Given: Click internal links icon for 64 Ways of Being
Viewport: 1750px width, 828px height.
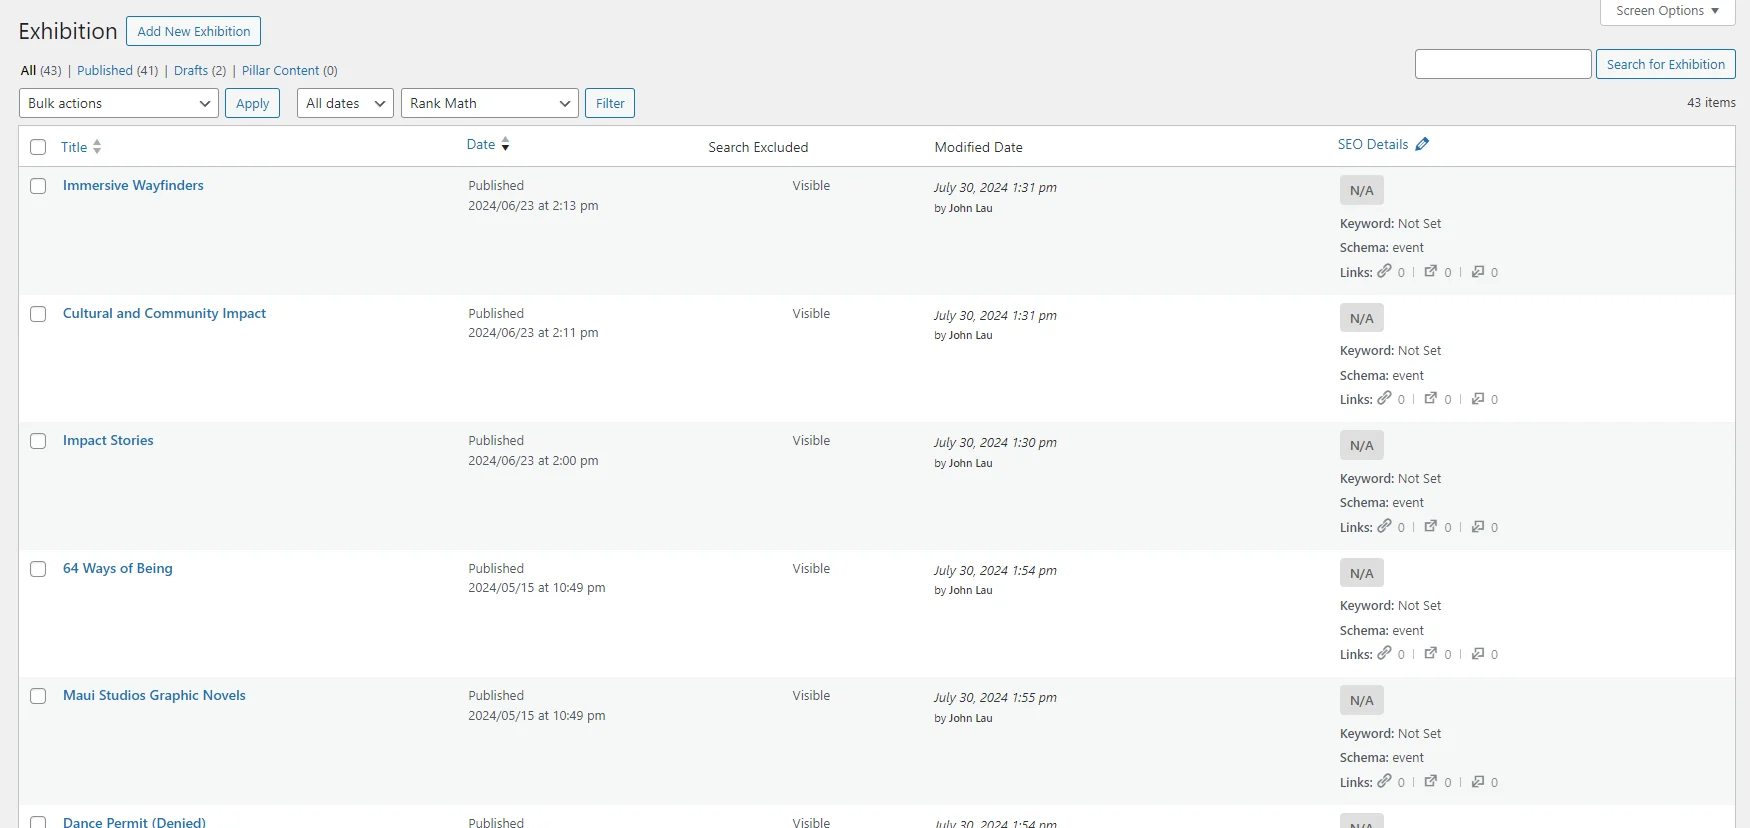Looking at the screenshot, I should pos(1384,653).
